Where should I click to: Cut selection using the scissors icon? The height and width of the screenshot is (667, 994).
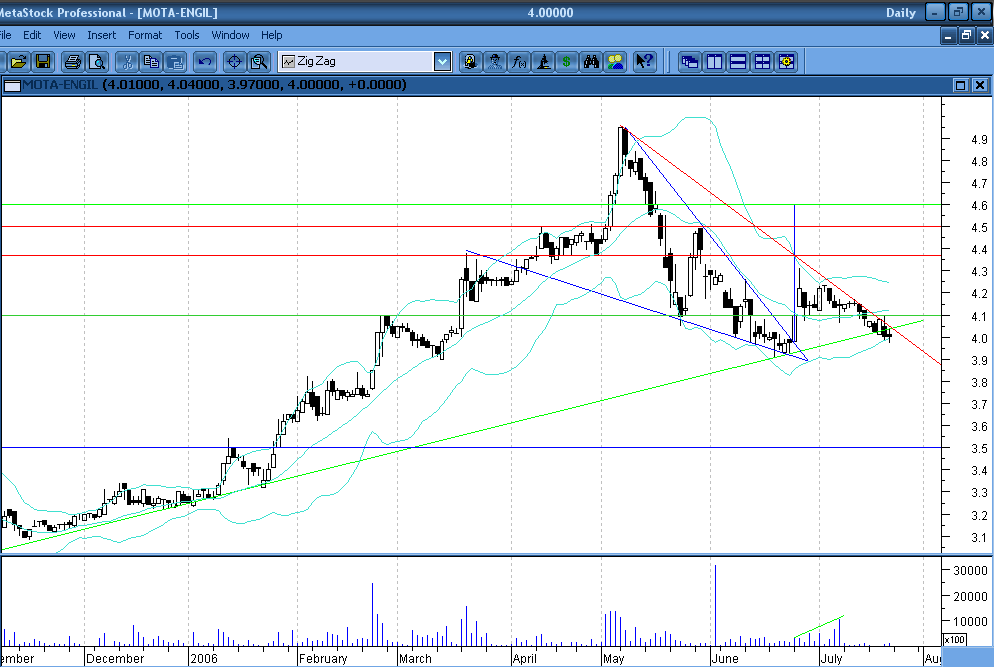coord(127,62)
